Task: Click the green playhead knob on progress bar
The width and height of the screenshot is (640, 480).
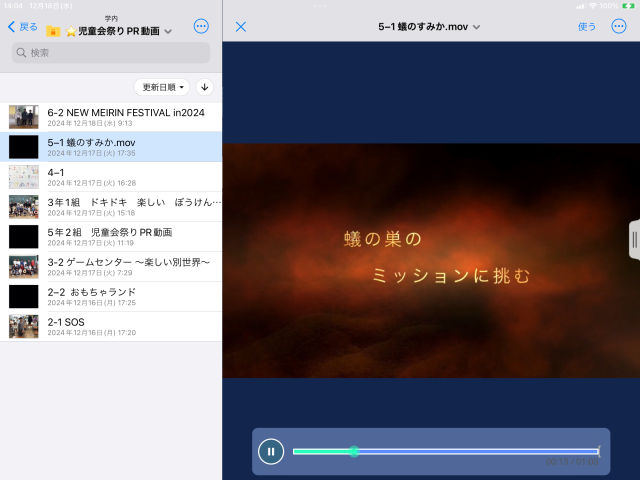Action: (354, 451)
